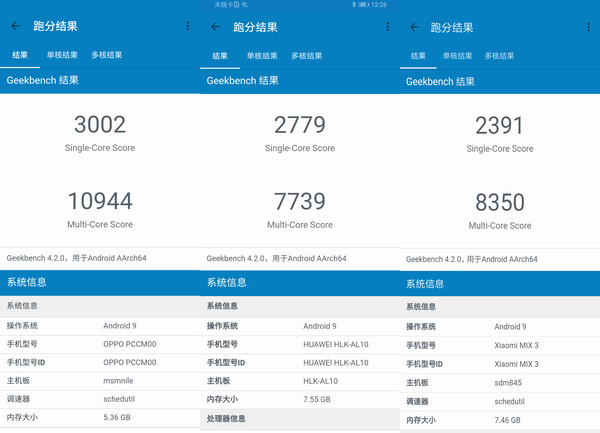
Task: Click 跑分结果 title in HUAWEI screen
Action: (256, 27)
